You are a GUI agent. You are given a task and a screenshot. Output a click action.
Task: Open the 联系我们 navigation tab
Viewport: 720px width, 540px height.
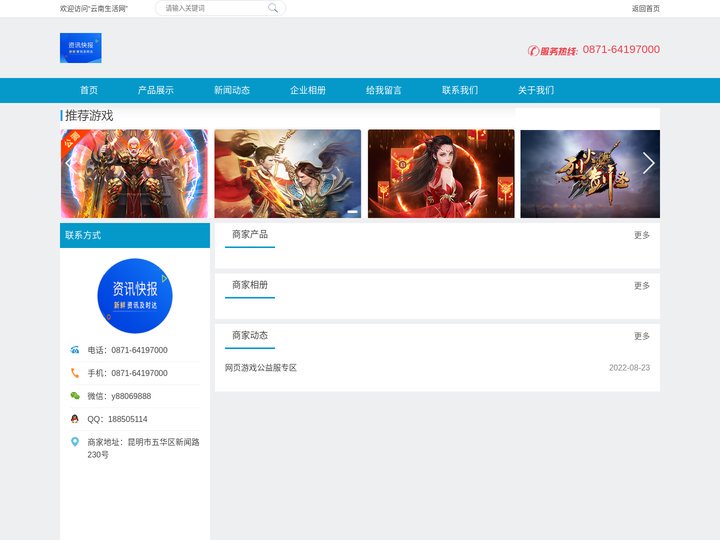tap(460, 90)
